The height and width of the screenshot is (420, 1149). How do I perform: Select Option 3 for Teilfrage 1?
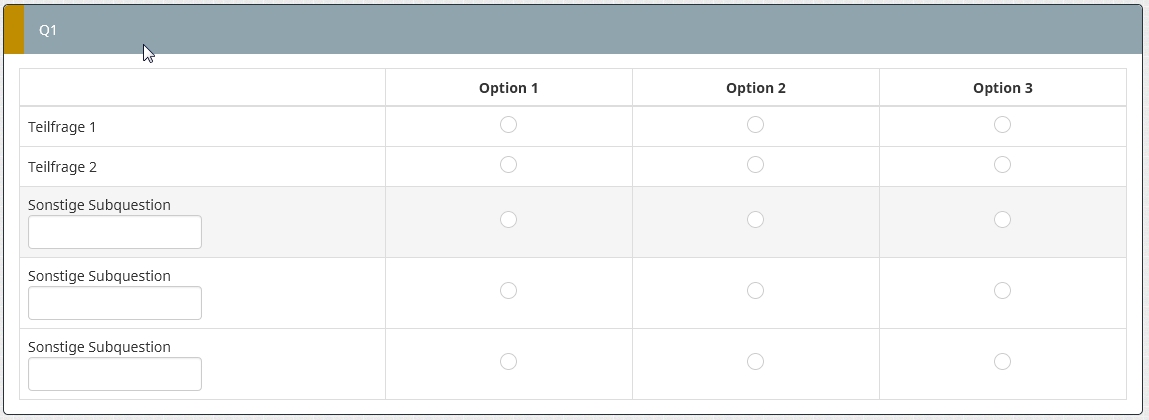point(1002,125)
